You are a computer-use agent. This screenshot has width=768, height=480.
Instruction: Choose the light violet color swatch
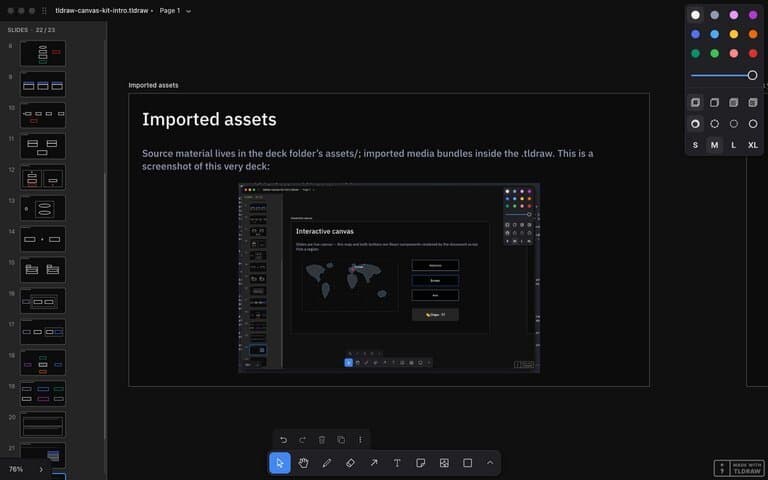click(734, 15)
